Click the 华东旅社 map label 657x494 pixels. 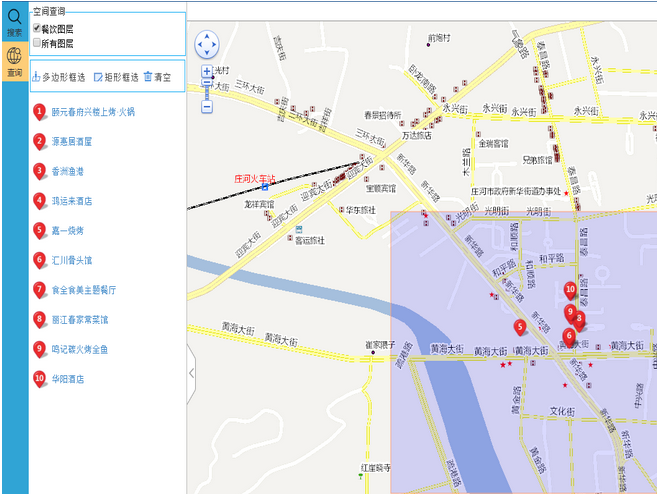coord(360,210)
